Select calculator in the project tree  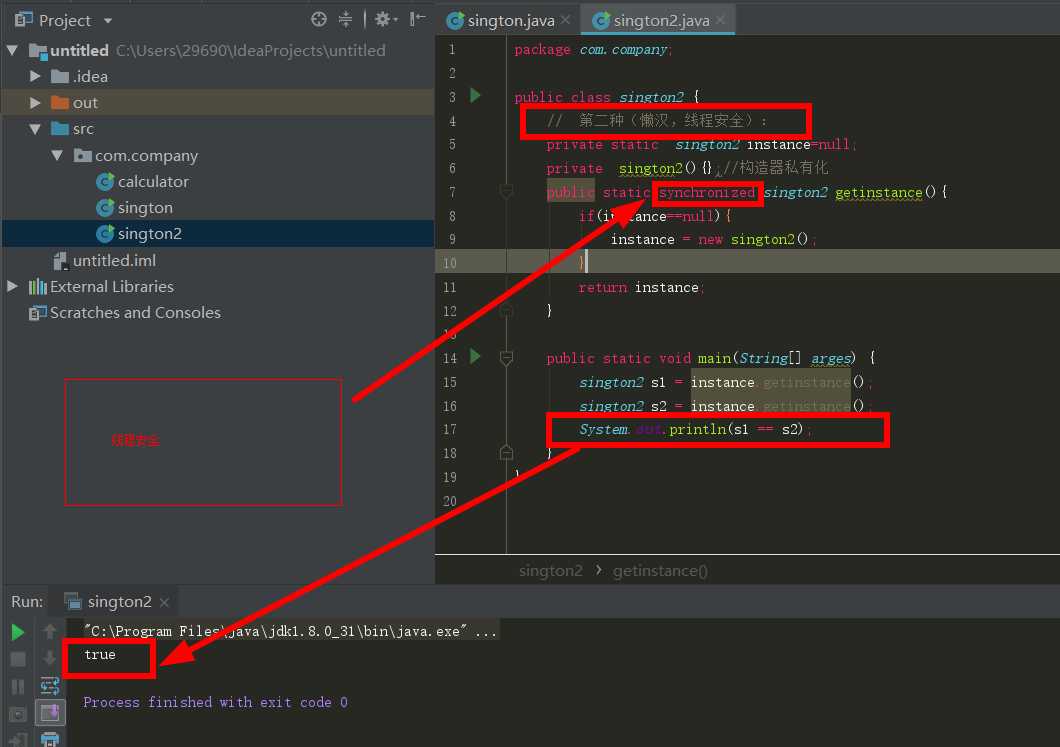pos(153,181)
